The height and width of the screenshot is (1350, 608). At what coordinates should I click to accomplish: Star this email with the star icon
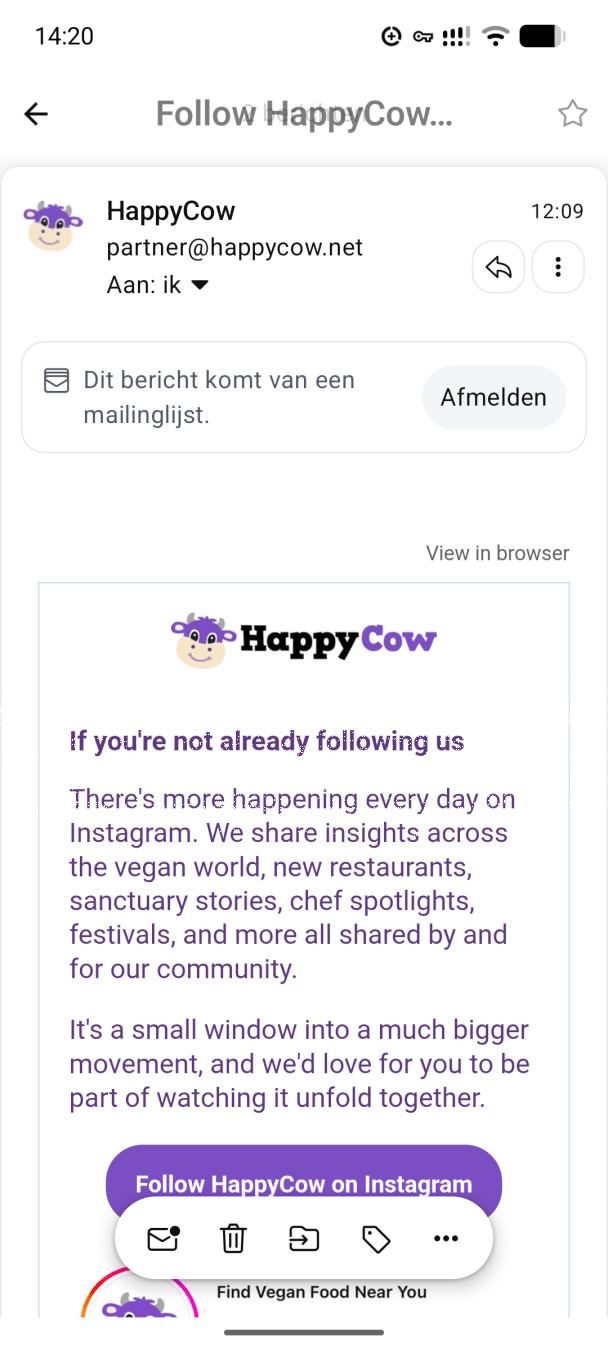572,114
